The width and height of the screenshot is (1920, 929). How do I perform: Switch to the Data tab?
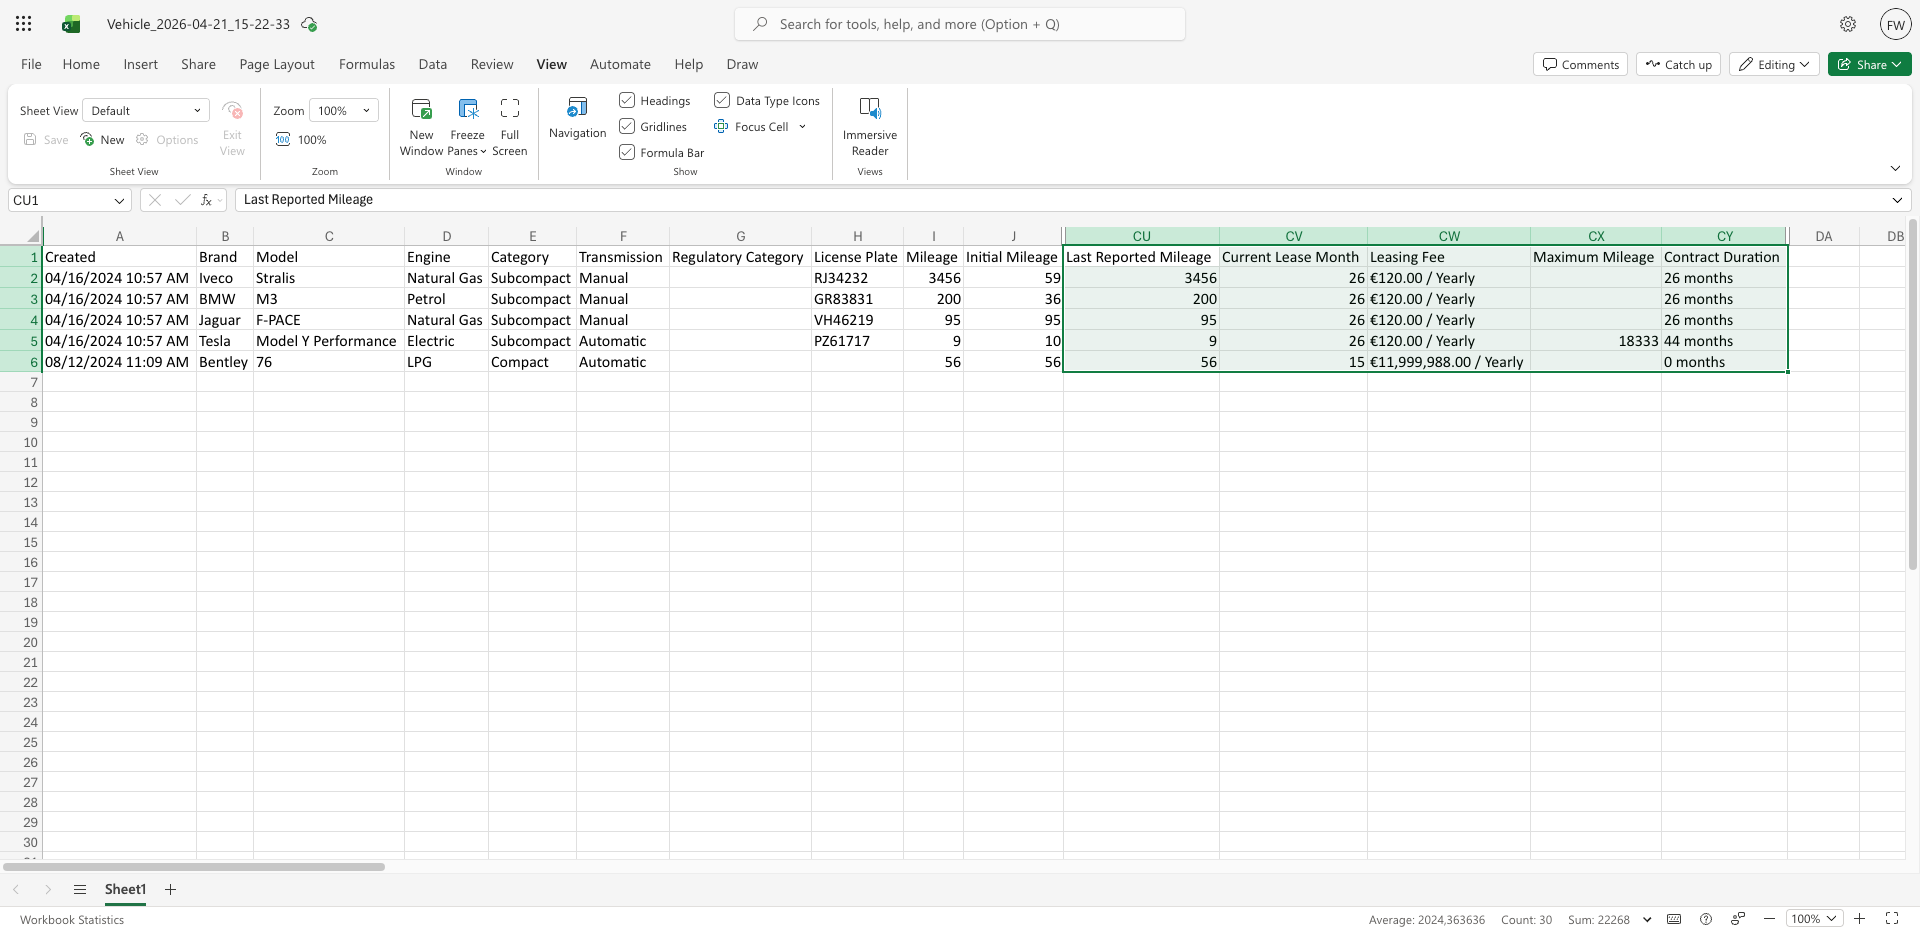click(x=433, y=64)
